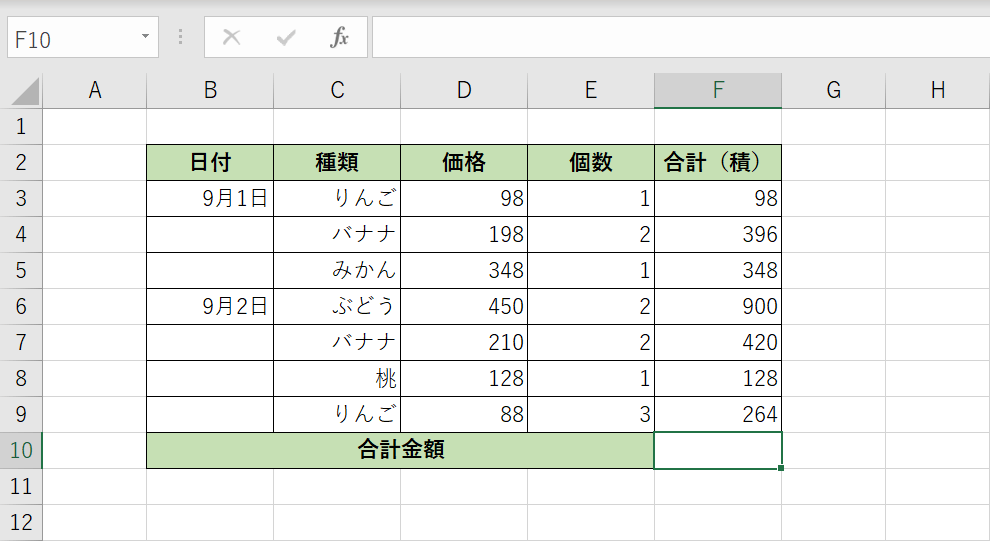990x541 pixels.
Task: Select column C header
Action: tap(337, 91)
